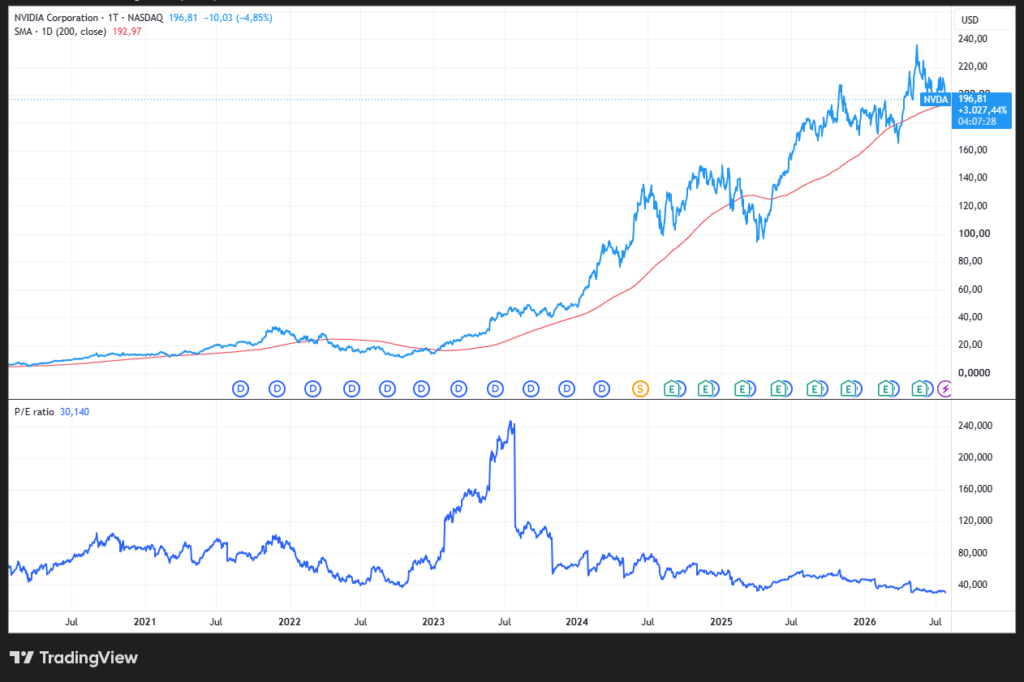The height and width of the screenshot is (682, 1024).
Task: Click the 2026 time axis label
Action: (x=865, y=621)
